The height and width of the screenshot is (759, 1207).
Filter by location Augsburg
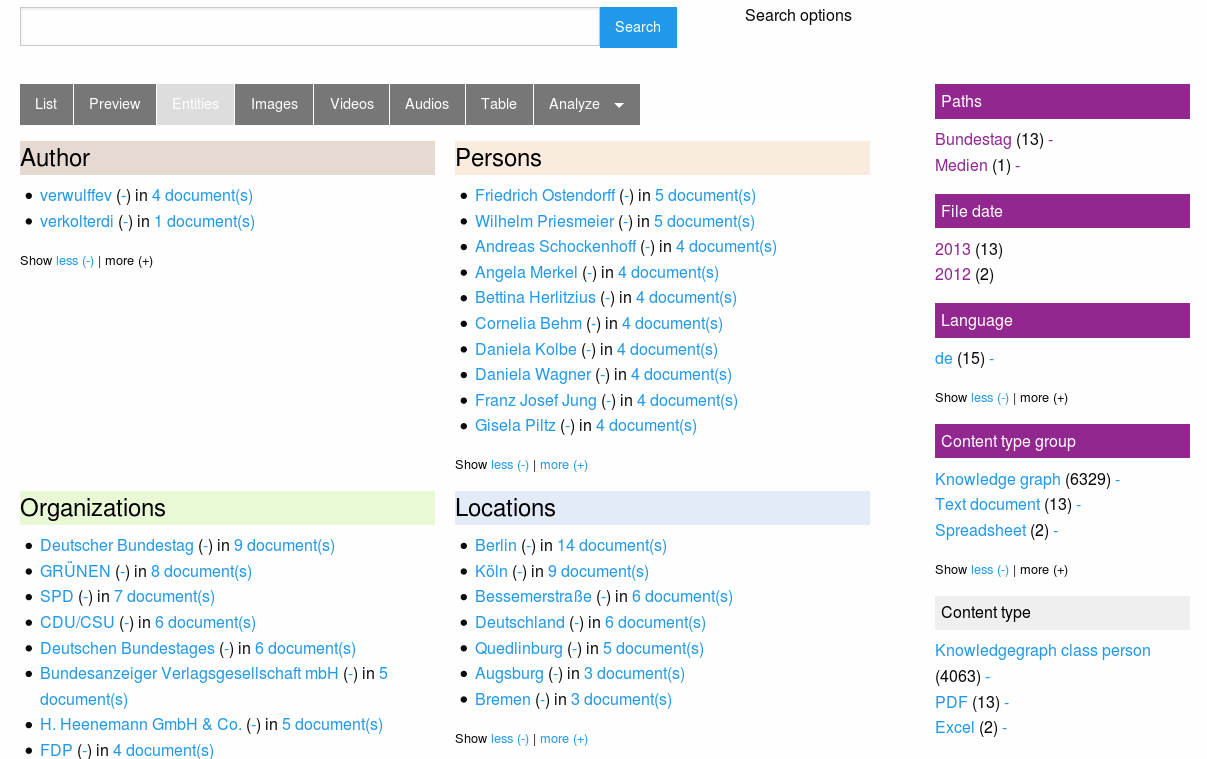[509, 673]
